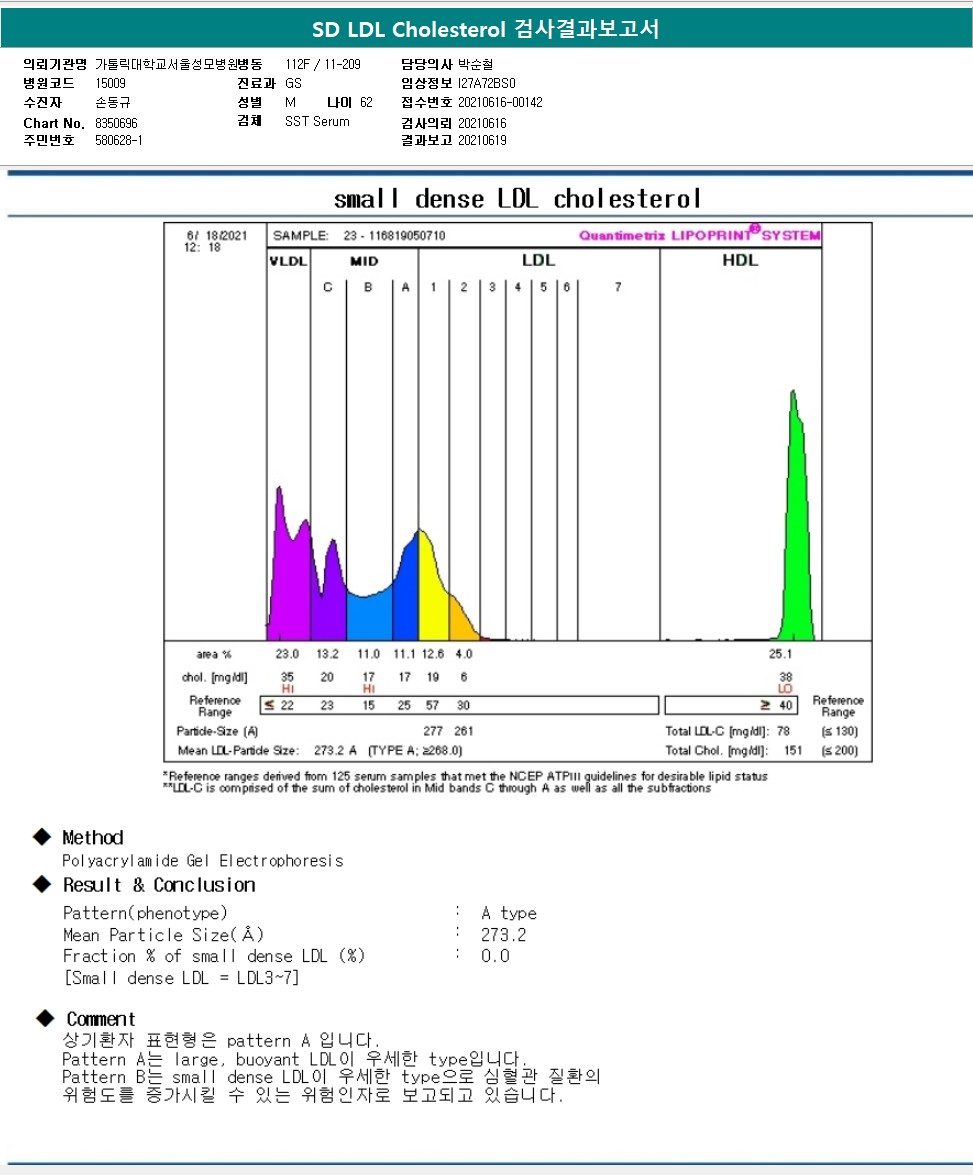Viewport: 973px width, 1175px height.
Task: Select small dense LDL fraction '0.0'
Action: point(495,956)
